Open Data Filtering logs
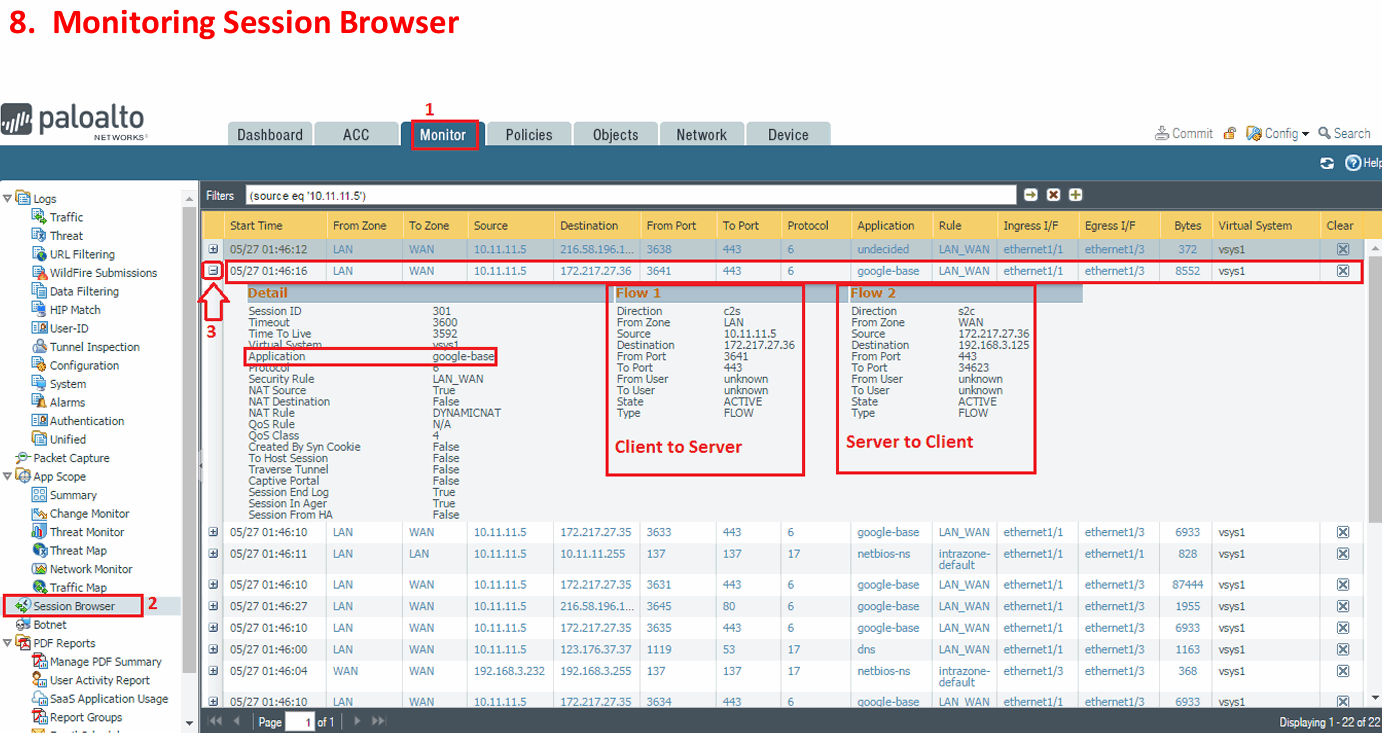This screenshot has width=1382, height=733. coord(84,291)
